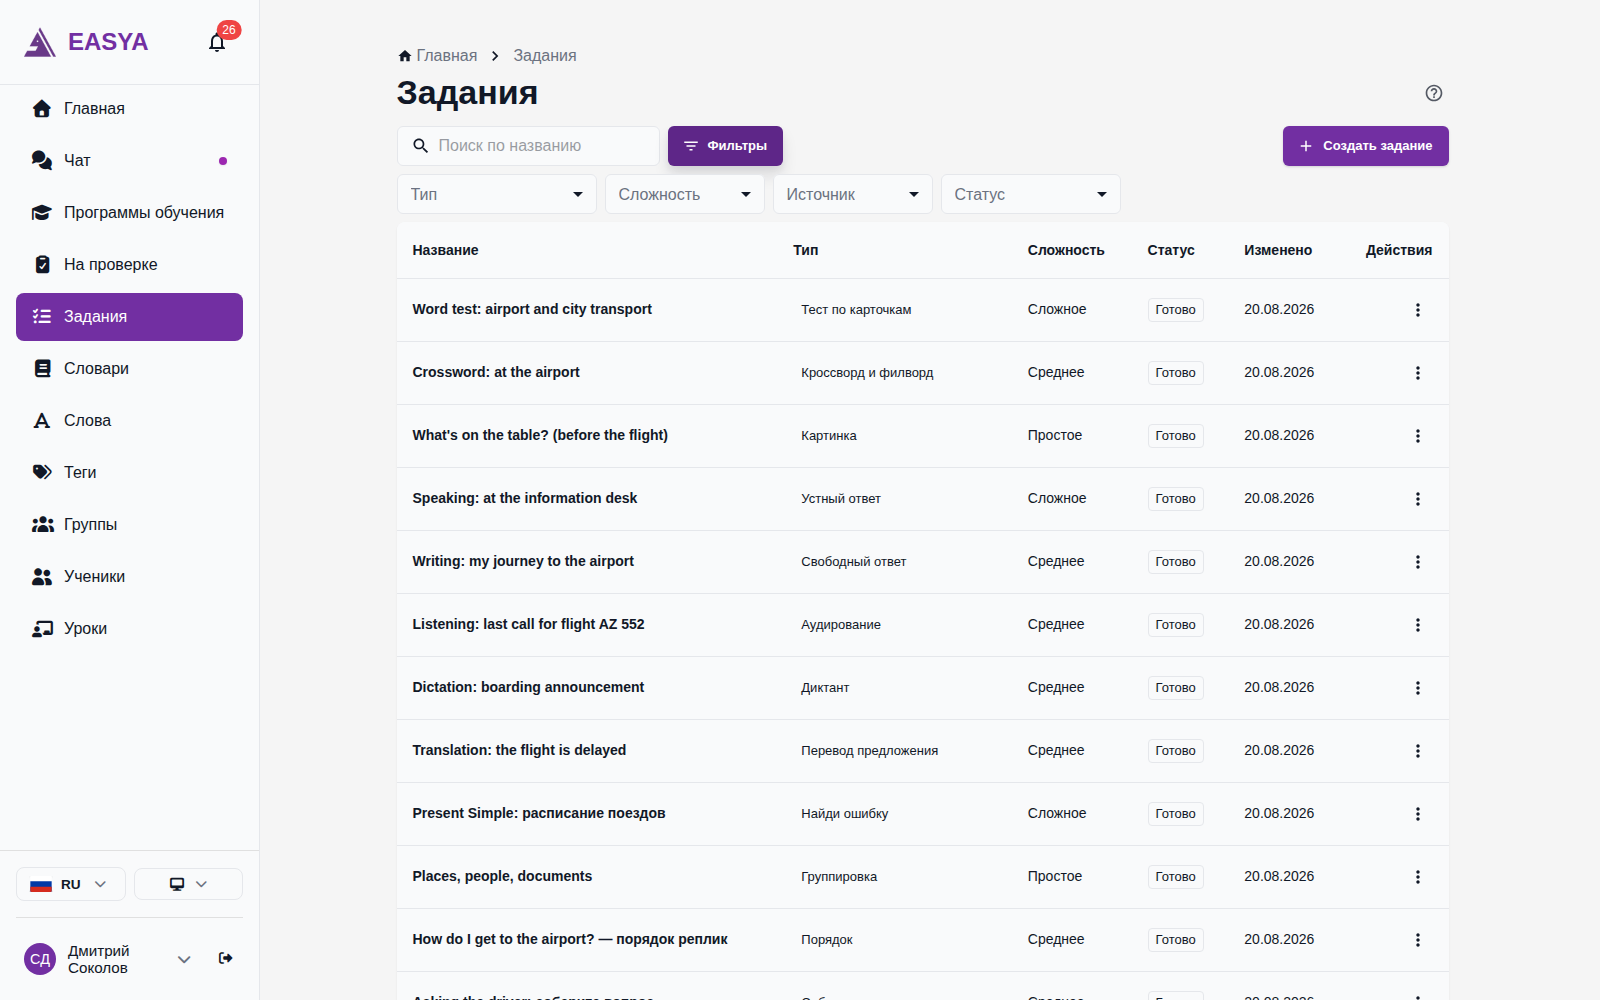Viewport: 1600px width, 1000px height.
Task: Open Чат in the sidebar
Action: click(129, 161)
